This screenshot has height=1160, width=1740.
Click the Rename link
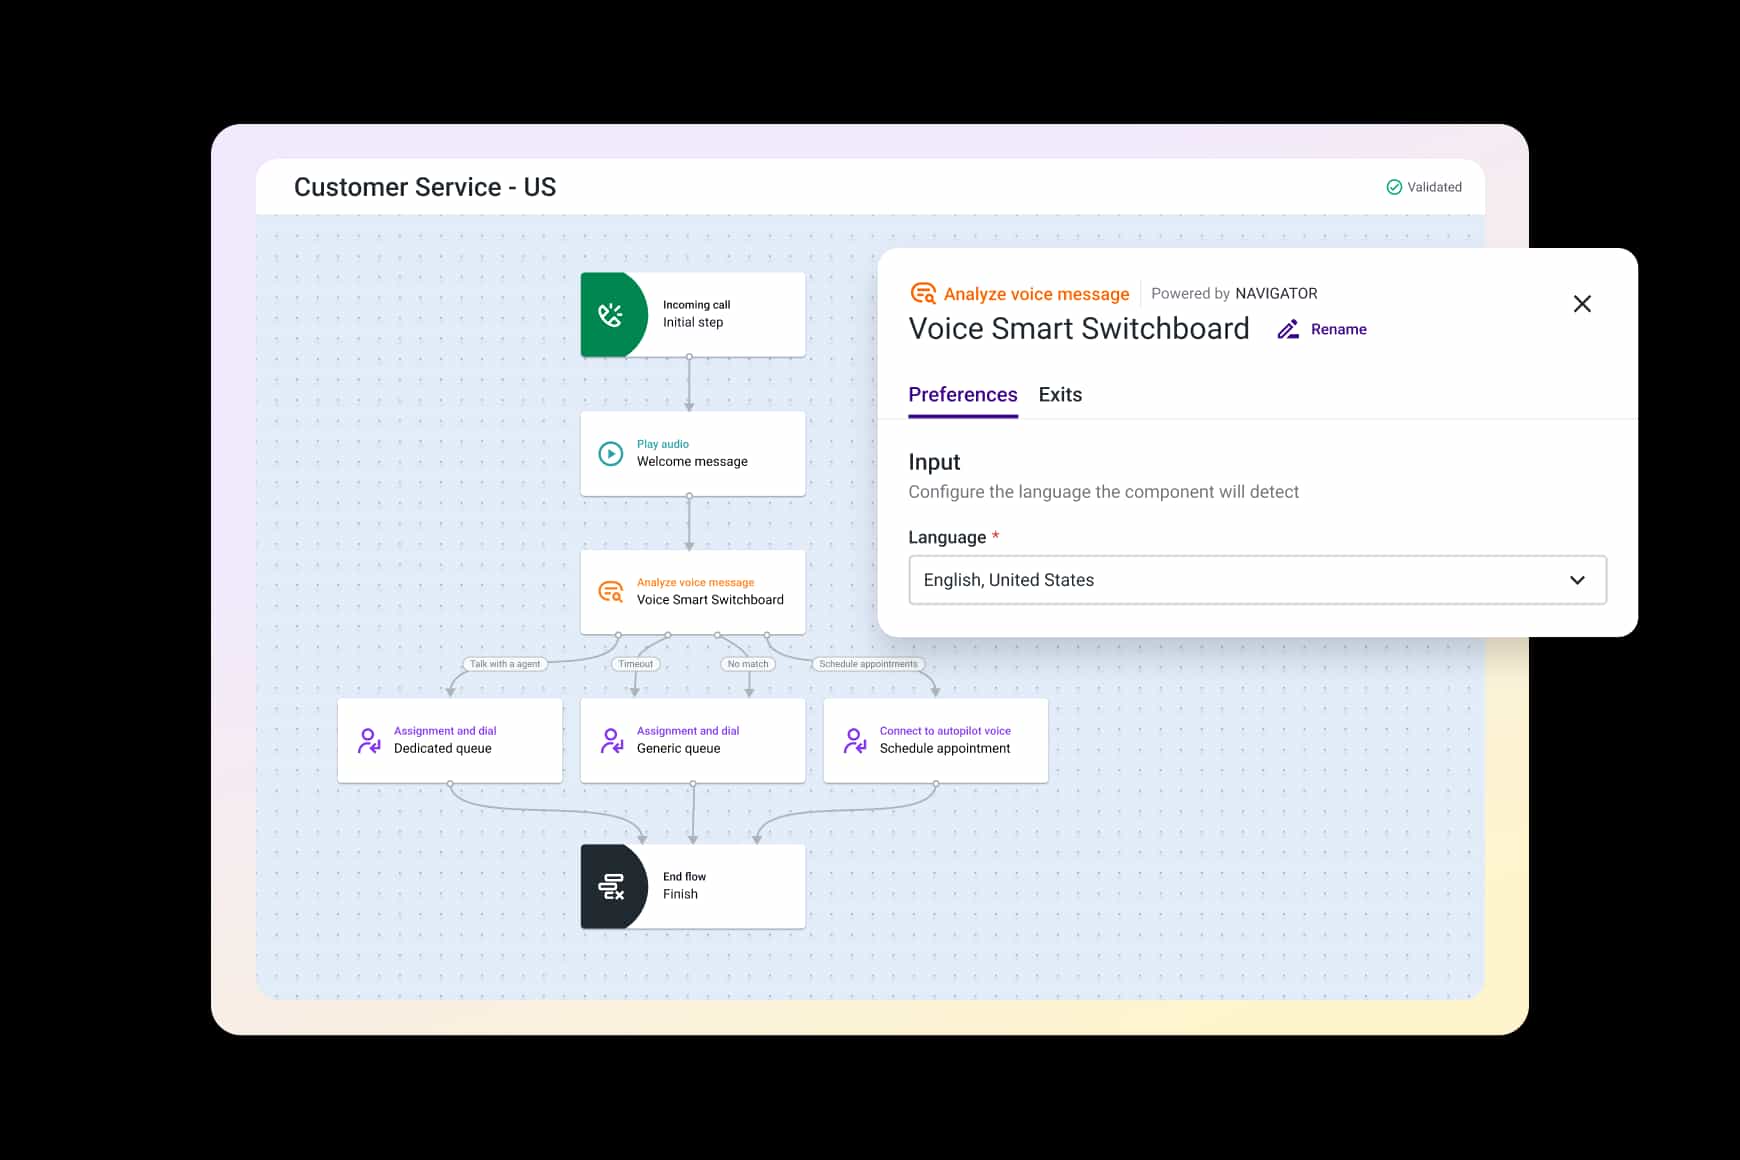[x=1338, y=330]
